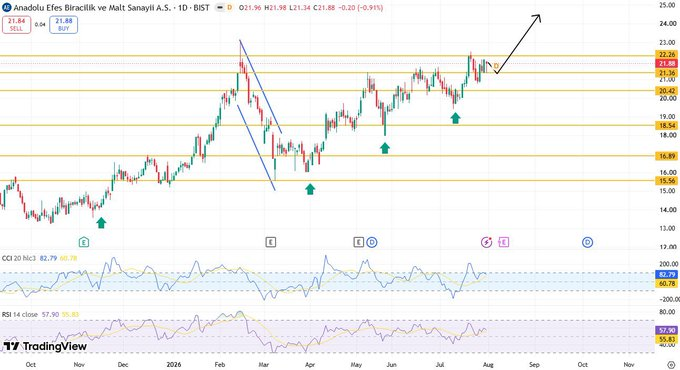
Task: Click the Aug label on time axis
Action: click(488, 364)
